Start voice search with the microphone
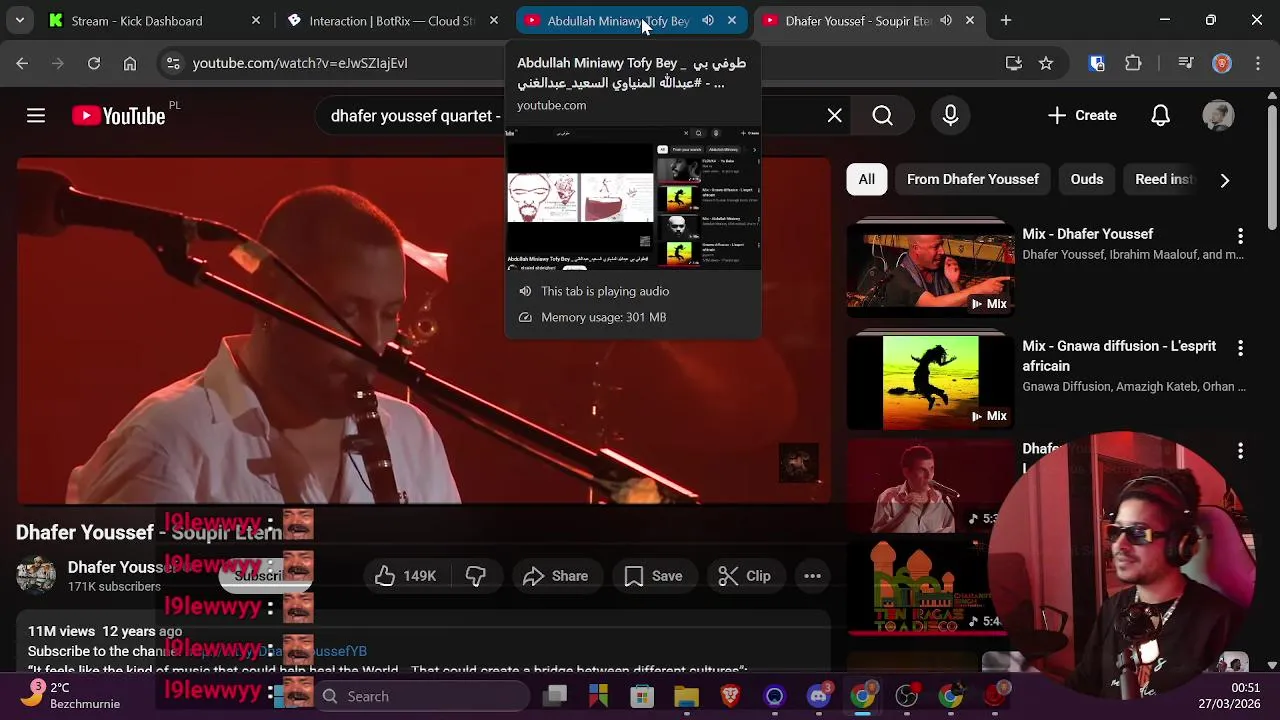The height and width of the screenshot is (720, 1280). pyautogui.click(x=950, y=116)
